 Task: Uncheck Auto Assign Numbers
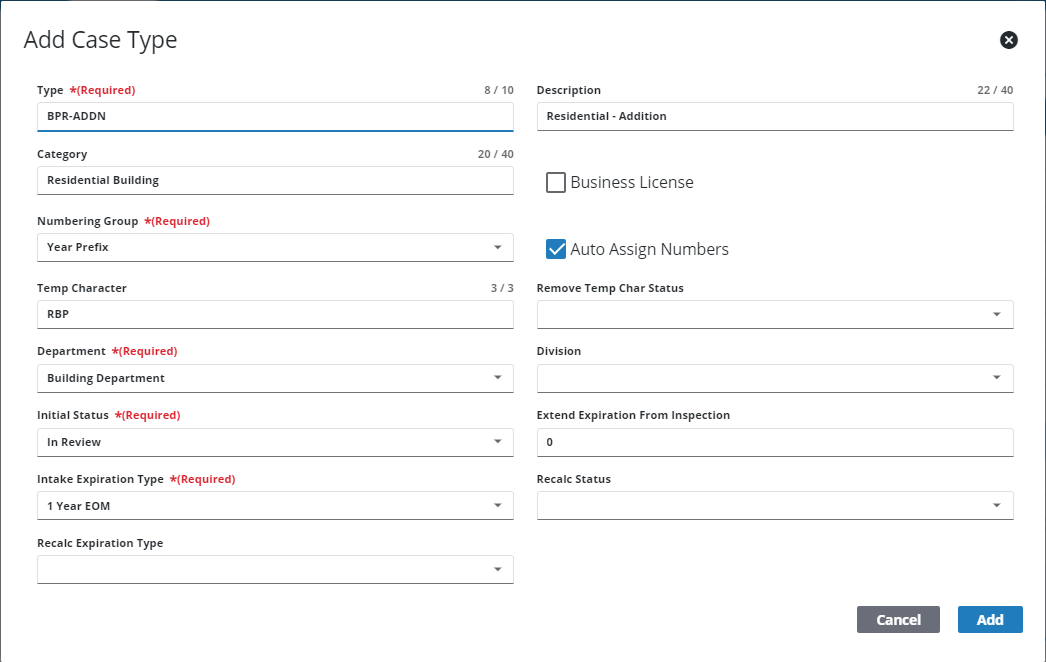[556, 249]
